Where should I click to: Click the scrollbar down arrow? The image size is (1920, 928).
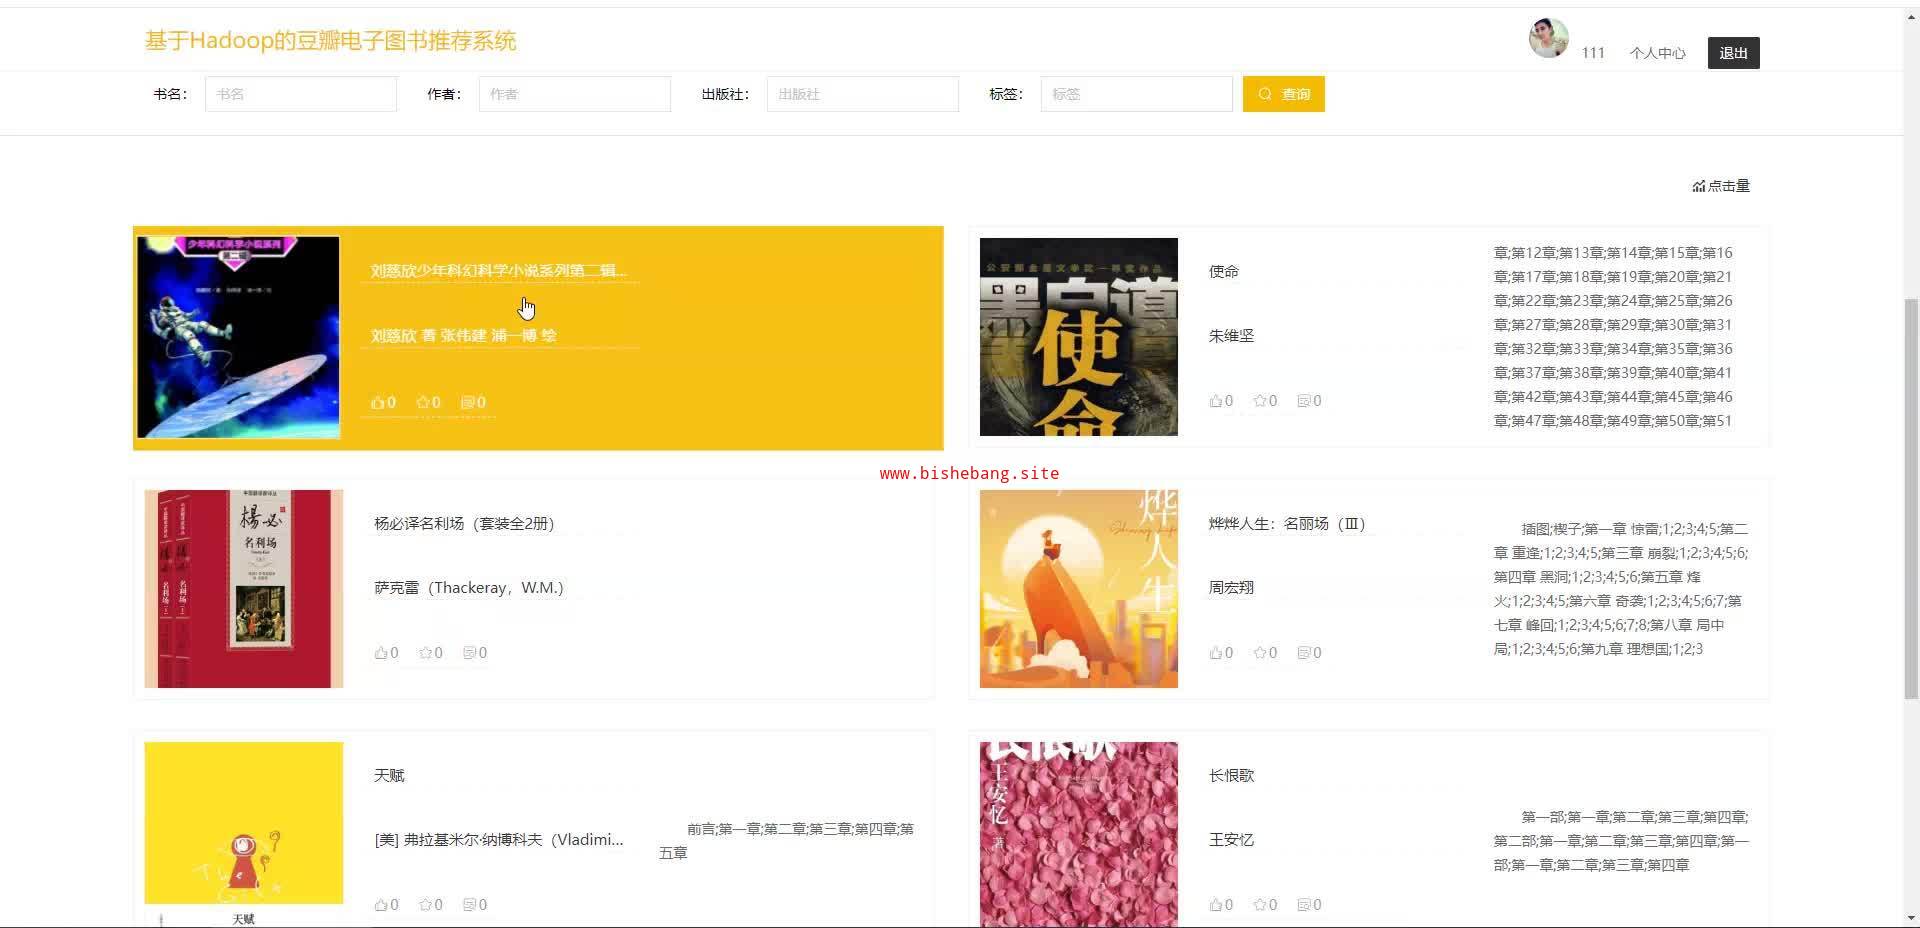[1911, 918]
